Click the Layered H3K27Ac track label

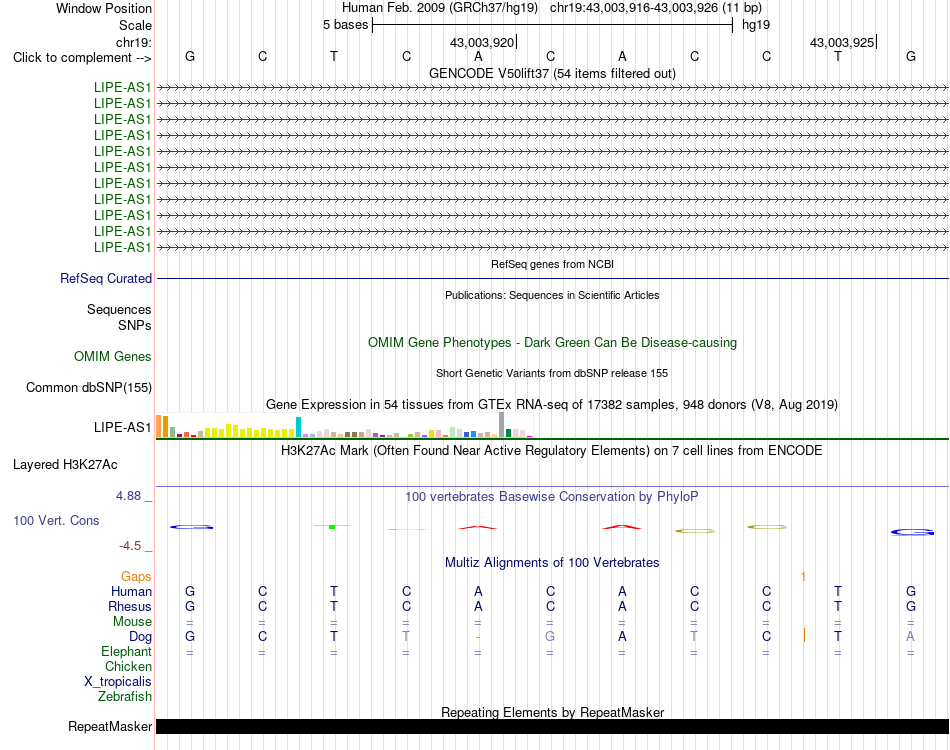point(65,465)
